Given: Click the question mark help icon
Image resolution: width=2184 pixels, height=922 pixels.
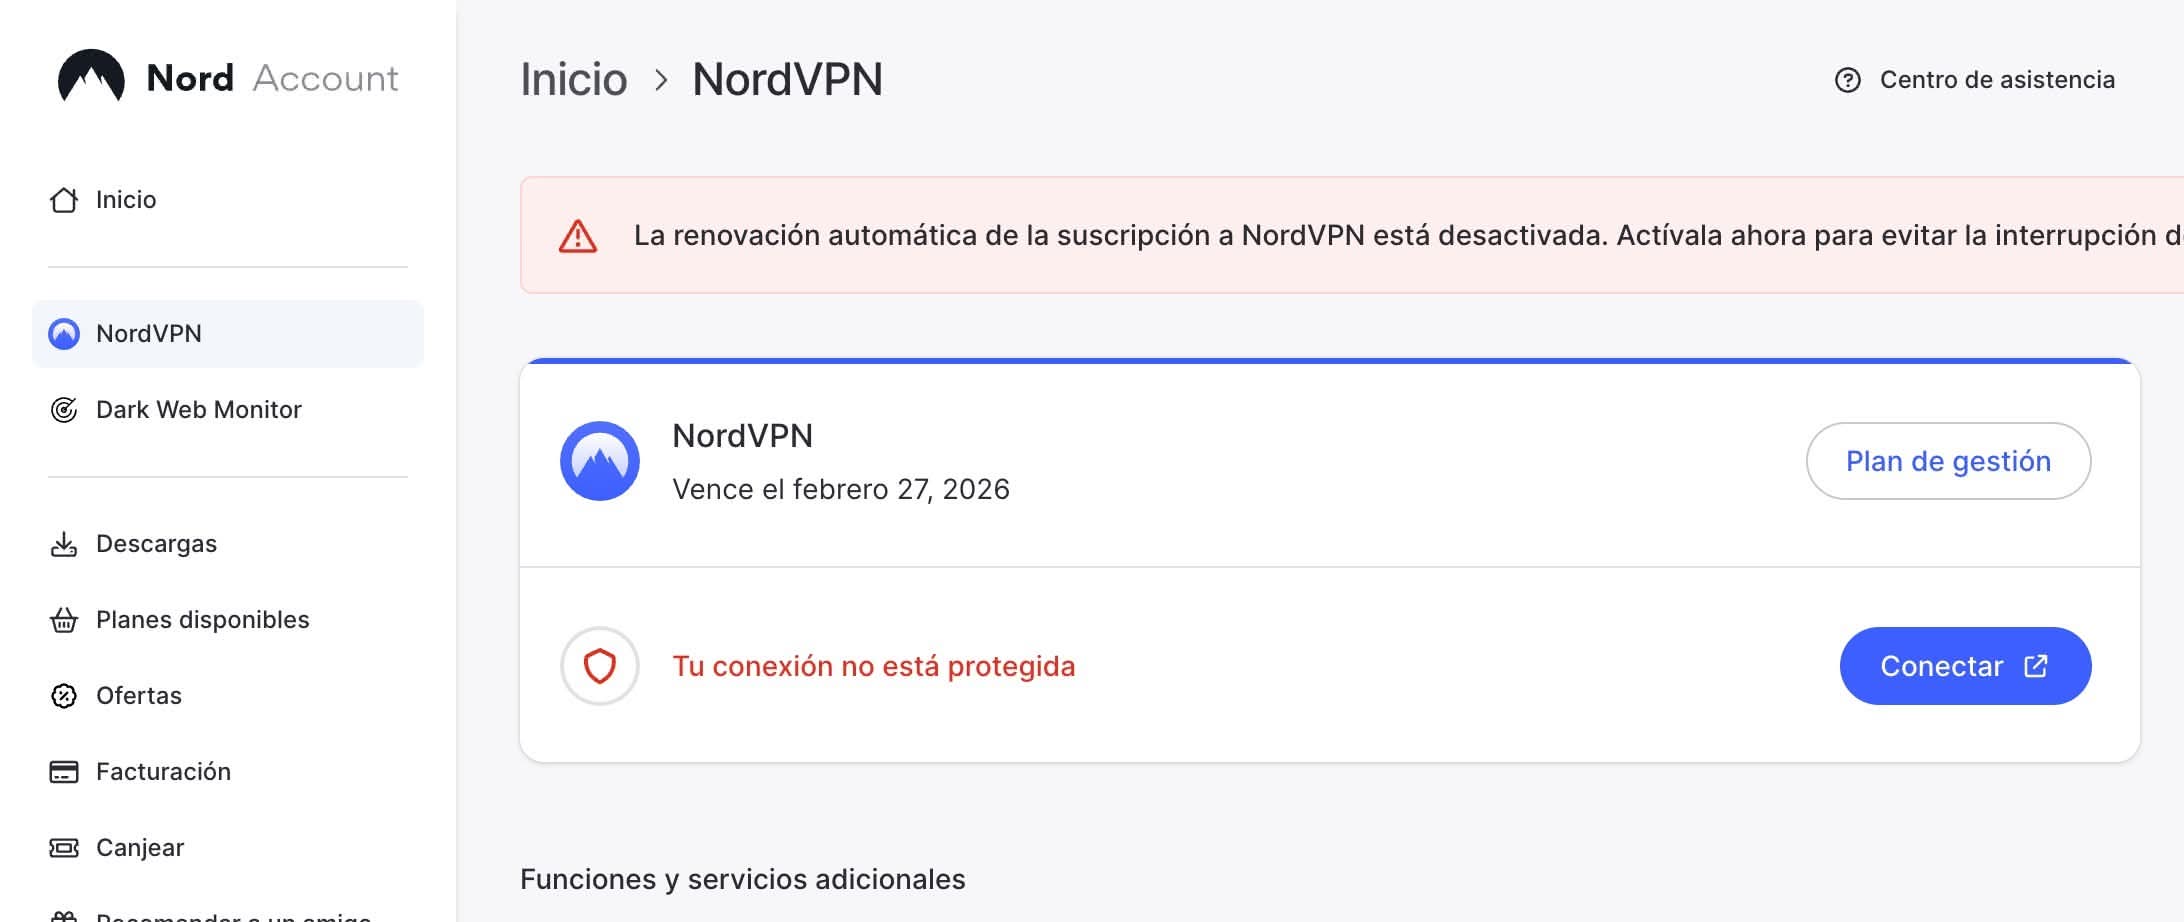Looking at the screenshot, I should [x=1848, y=80].
